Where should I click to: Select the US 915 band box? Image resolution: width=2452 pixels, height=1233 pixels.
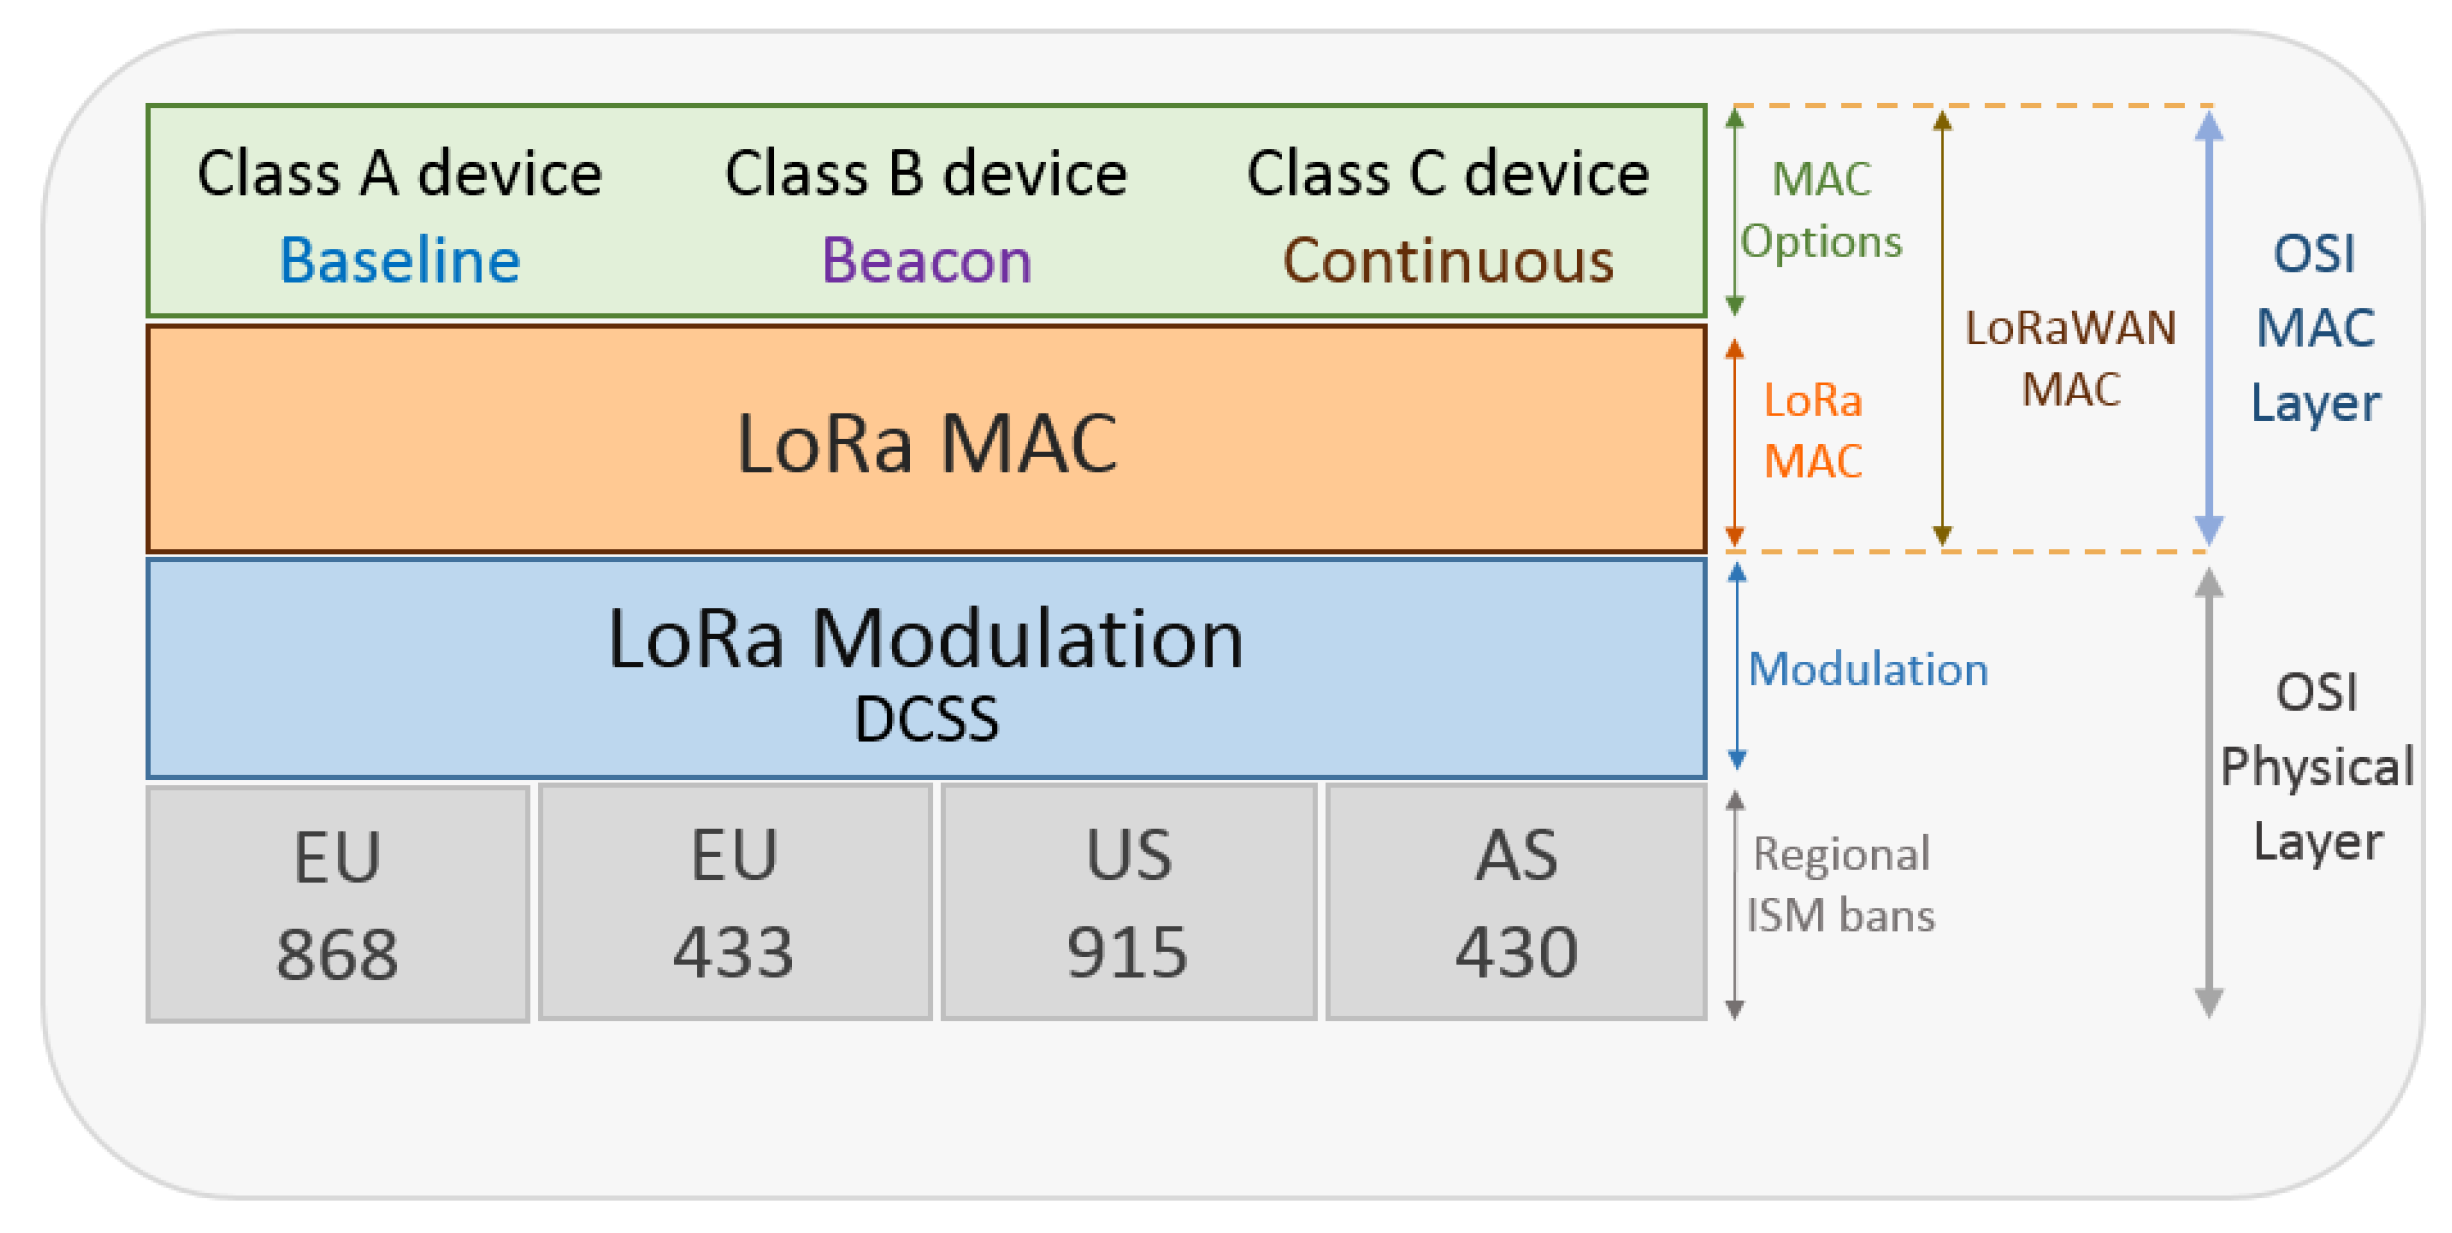point(1128,901)
